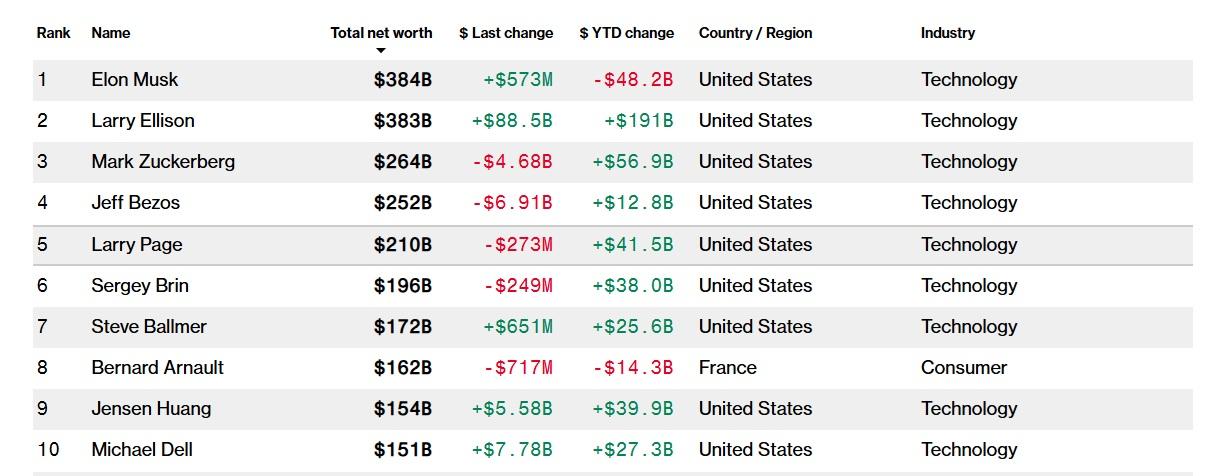Open Larry Ellison's profile link

(143, 121)
